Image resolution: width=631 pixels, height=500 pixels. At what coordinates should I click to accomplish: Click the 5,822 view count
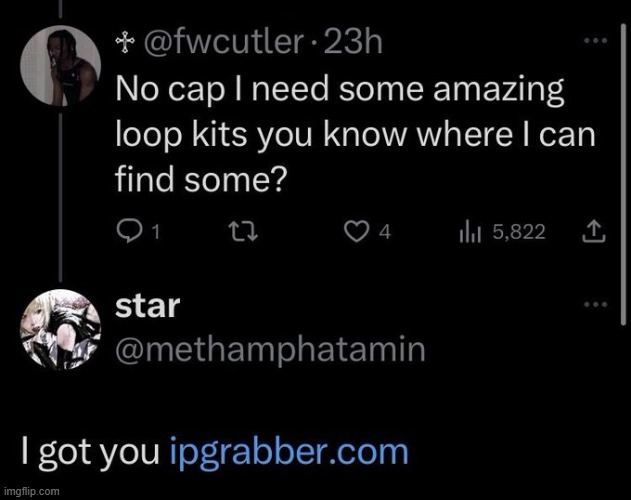pyautogui.click(x=519, y=232)
